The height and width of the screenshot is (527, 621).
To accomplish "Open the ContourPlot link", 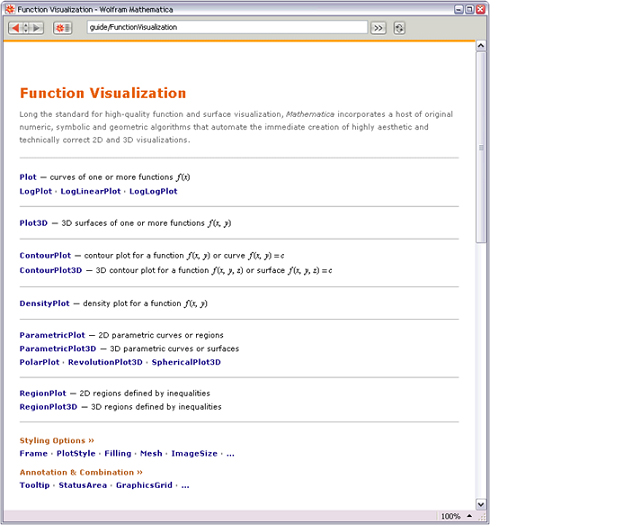I will pyautogui.click(x=45, y=255).
